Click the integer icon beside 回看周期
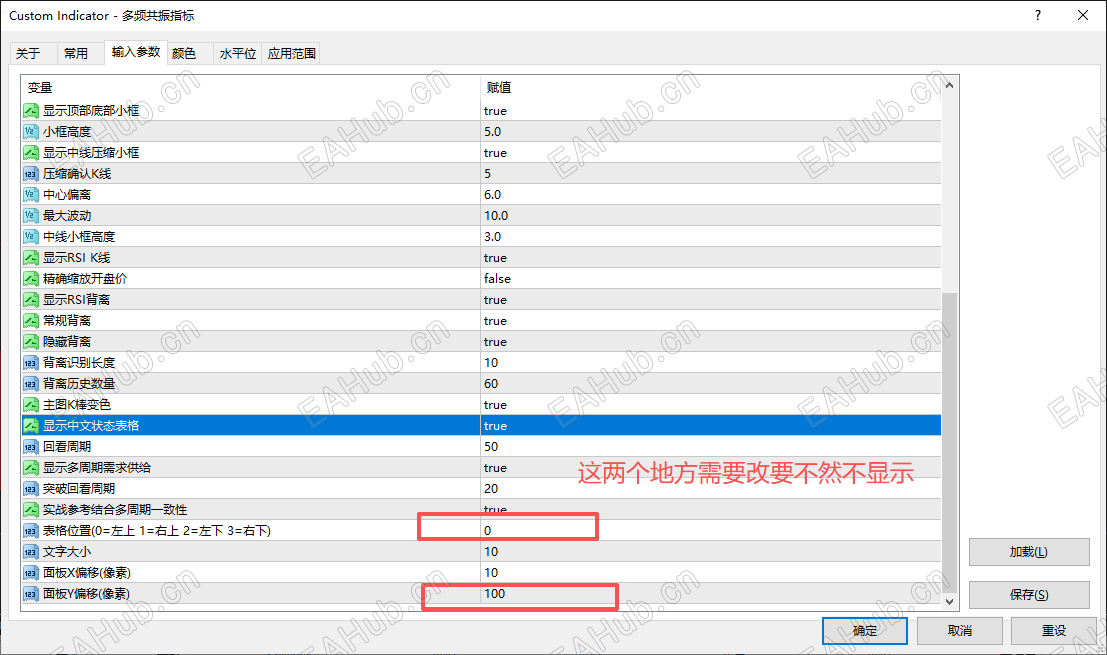 point(30,447)
